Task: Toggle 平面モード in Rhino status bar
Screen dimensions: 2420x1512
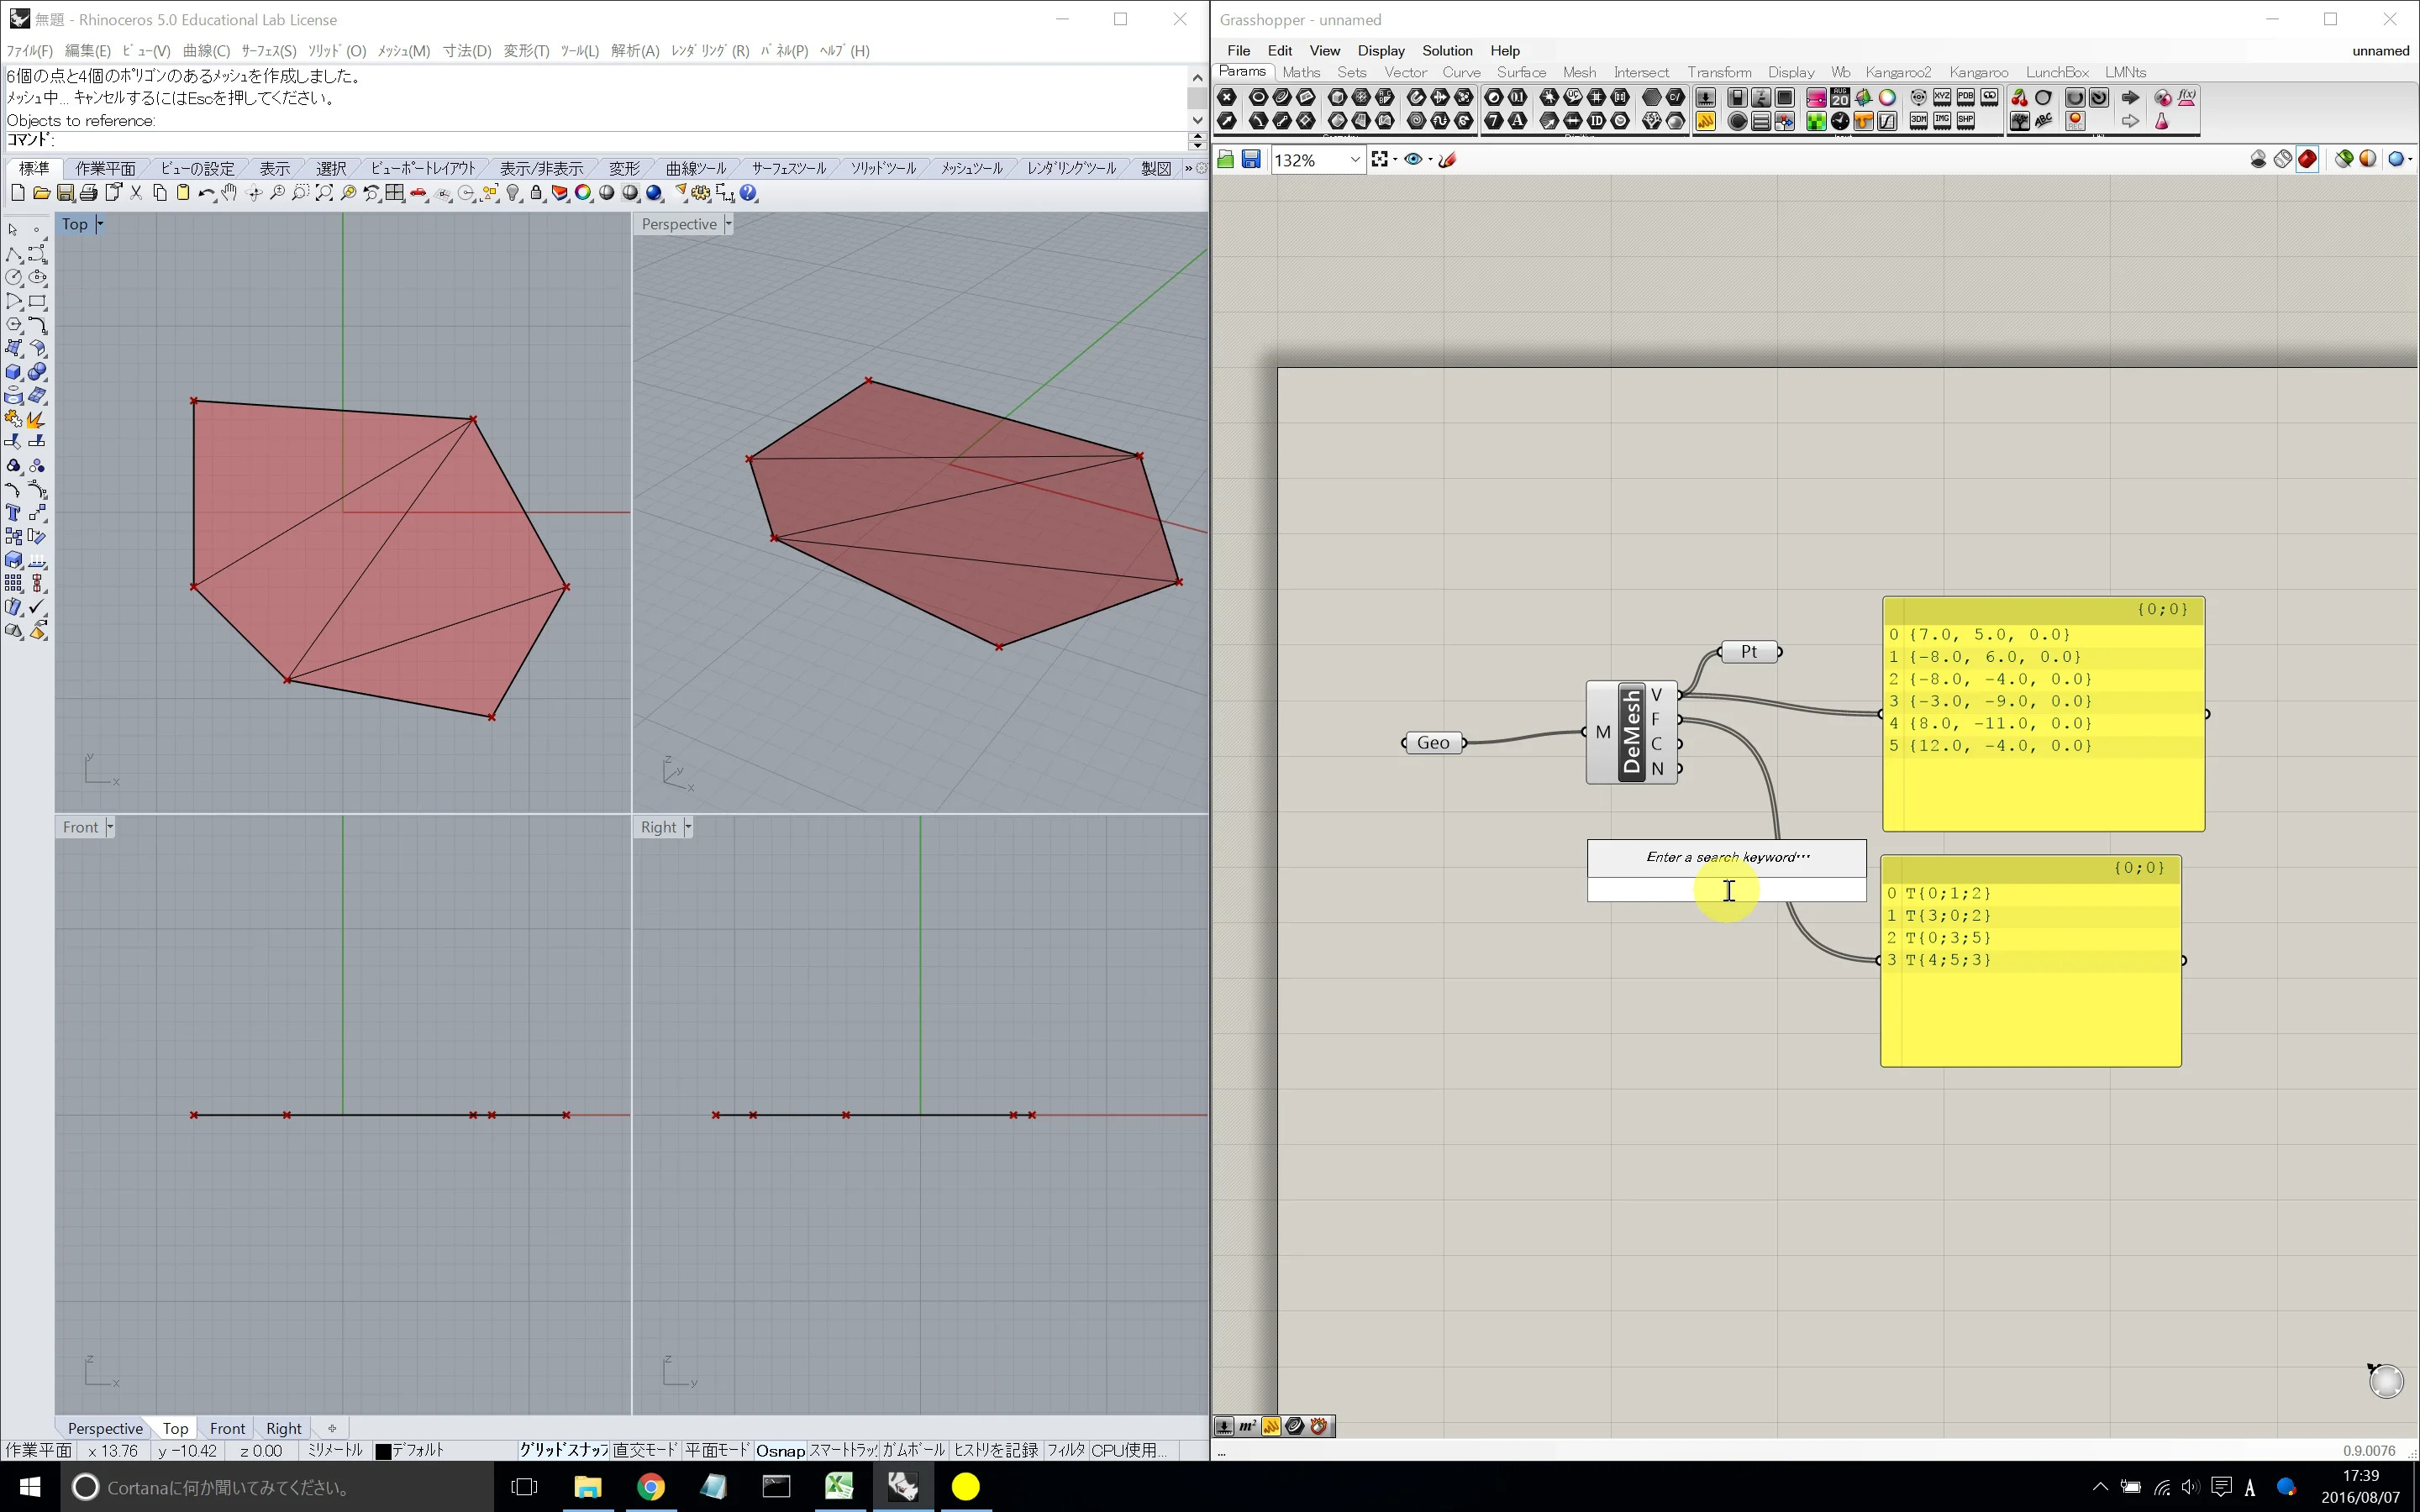Action: click(717, 1450)
